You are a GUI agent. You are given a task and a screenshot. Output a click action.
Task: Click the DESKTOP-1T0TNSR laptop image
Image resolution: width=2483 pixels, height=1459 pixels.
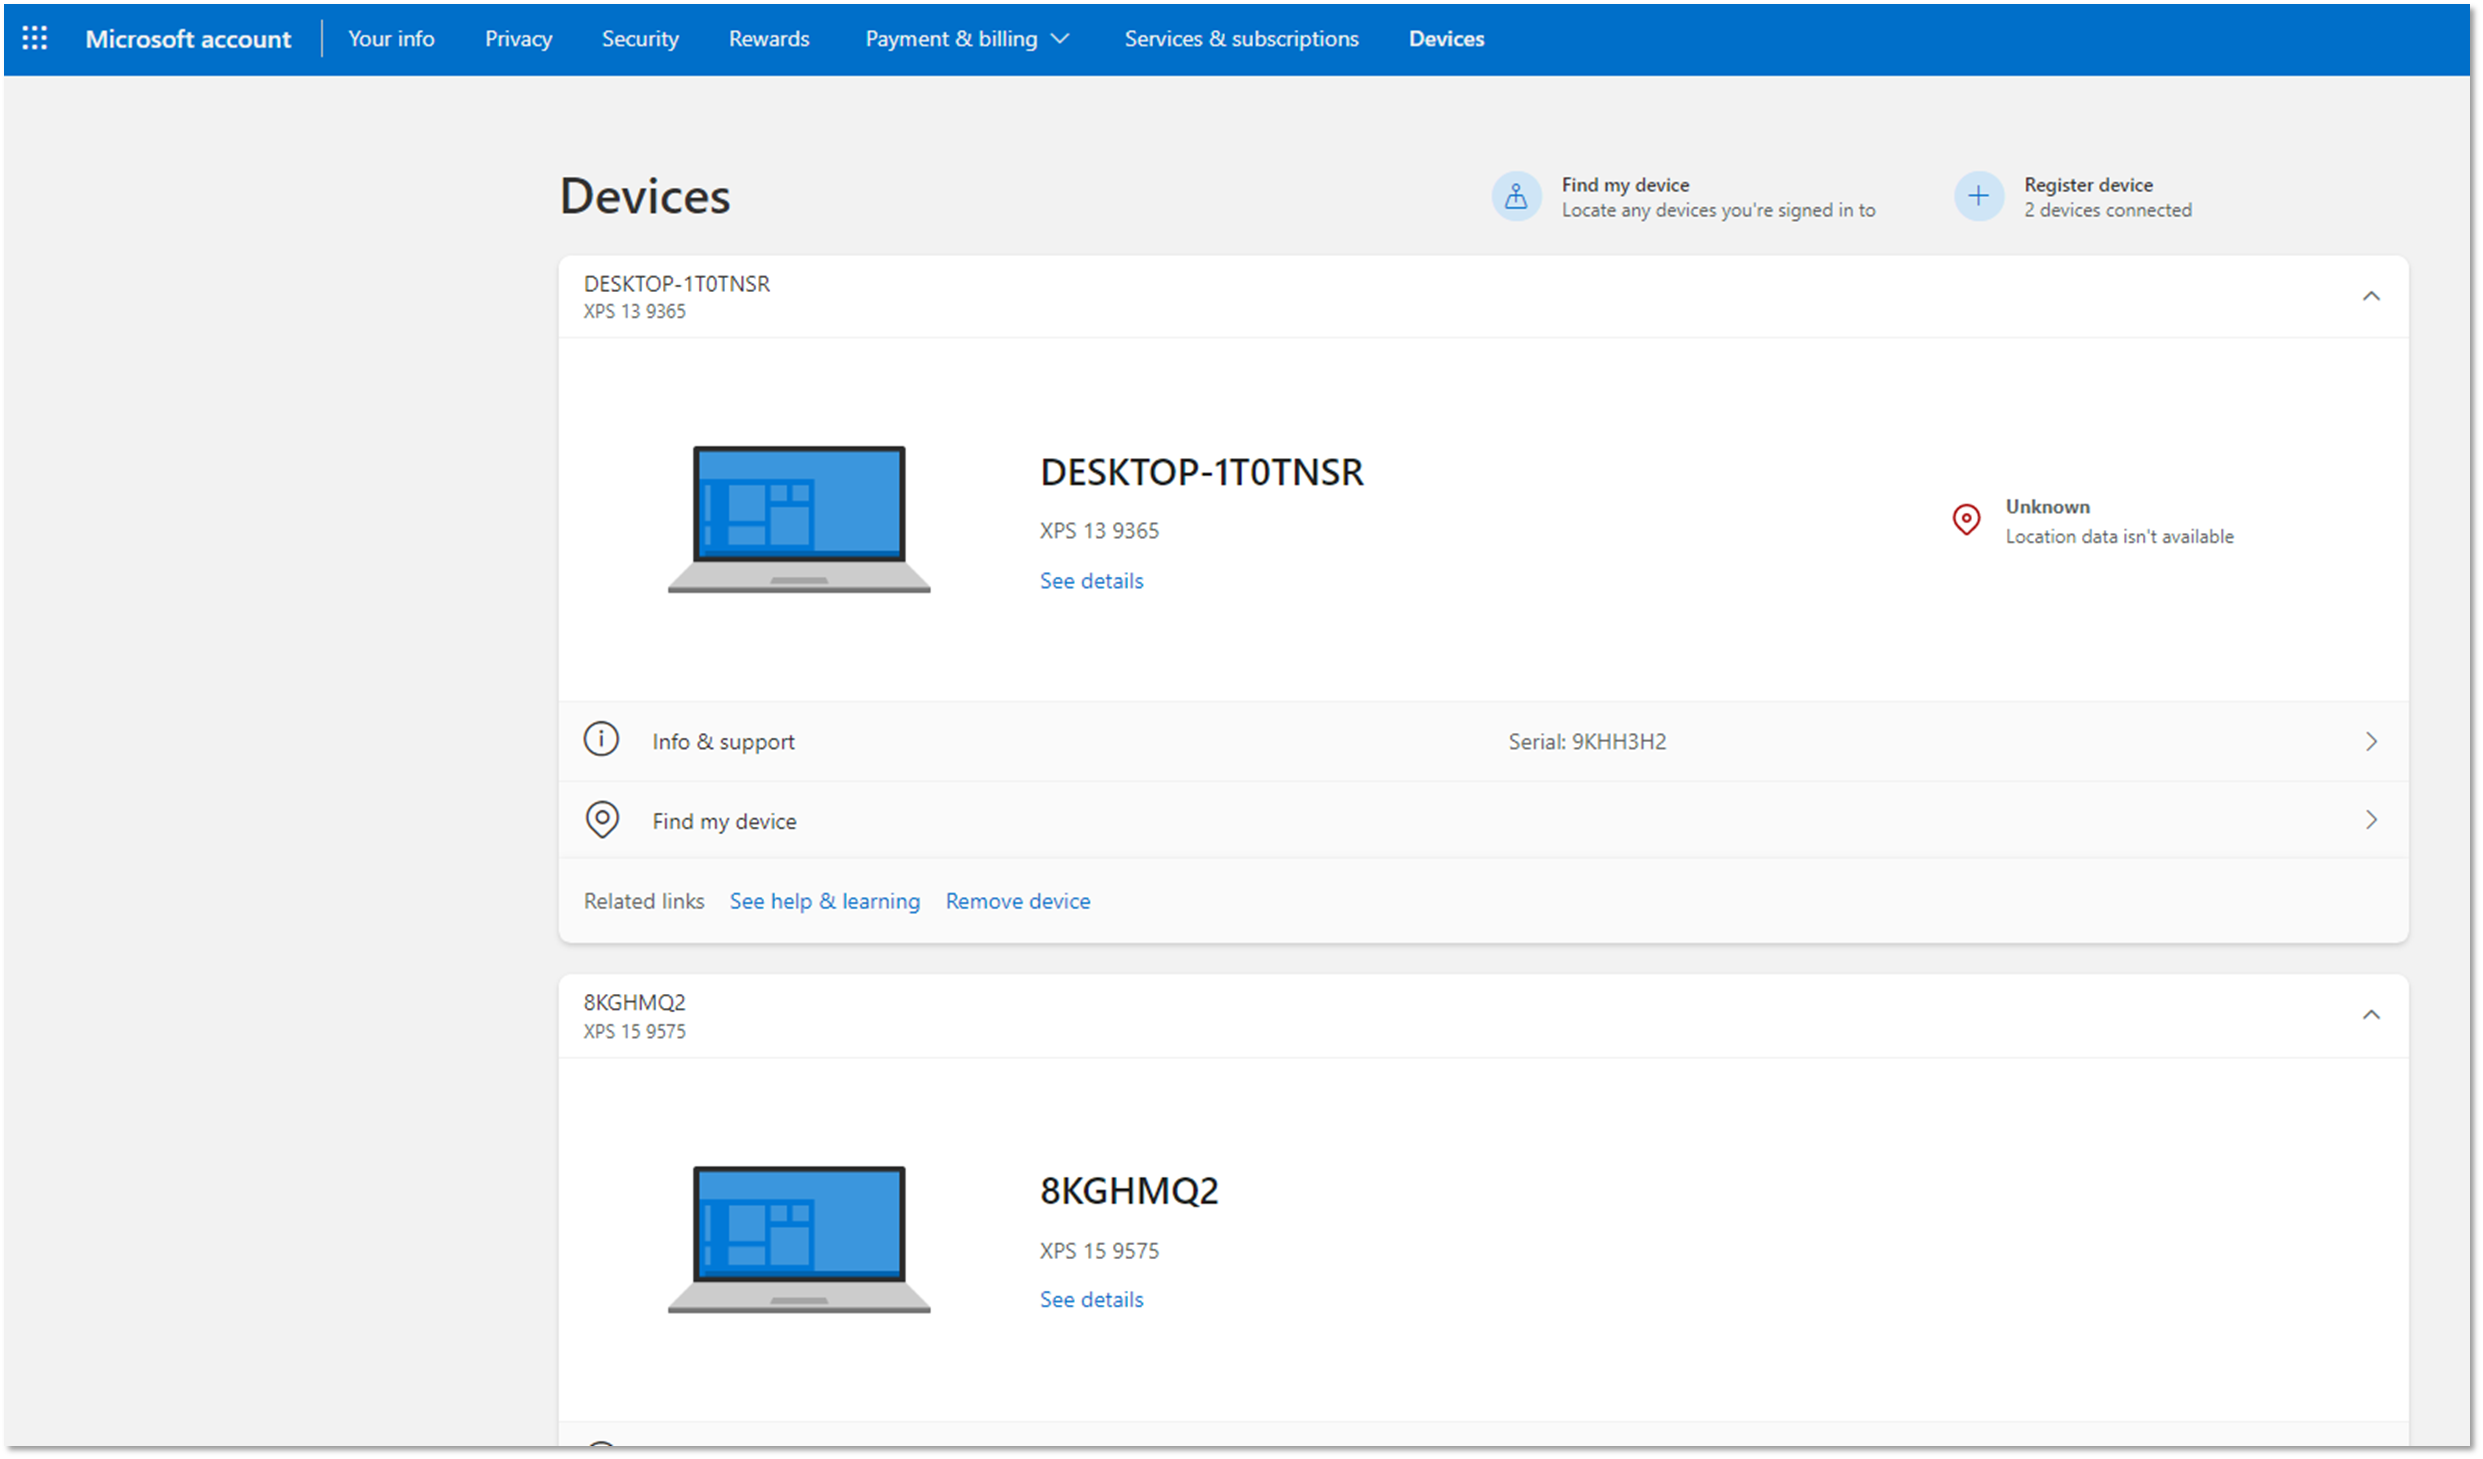(799, 520)
